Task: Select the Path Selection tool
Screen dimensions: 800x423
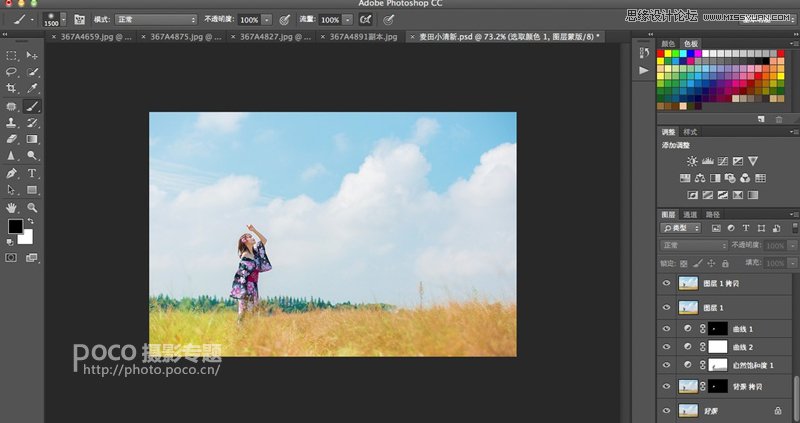Action: click(11, 190)
